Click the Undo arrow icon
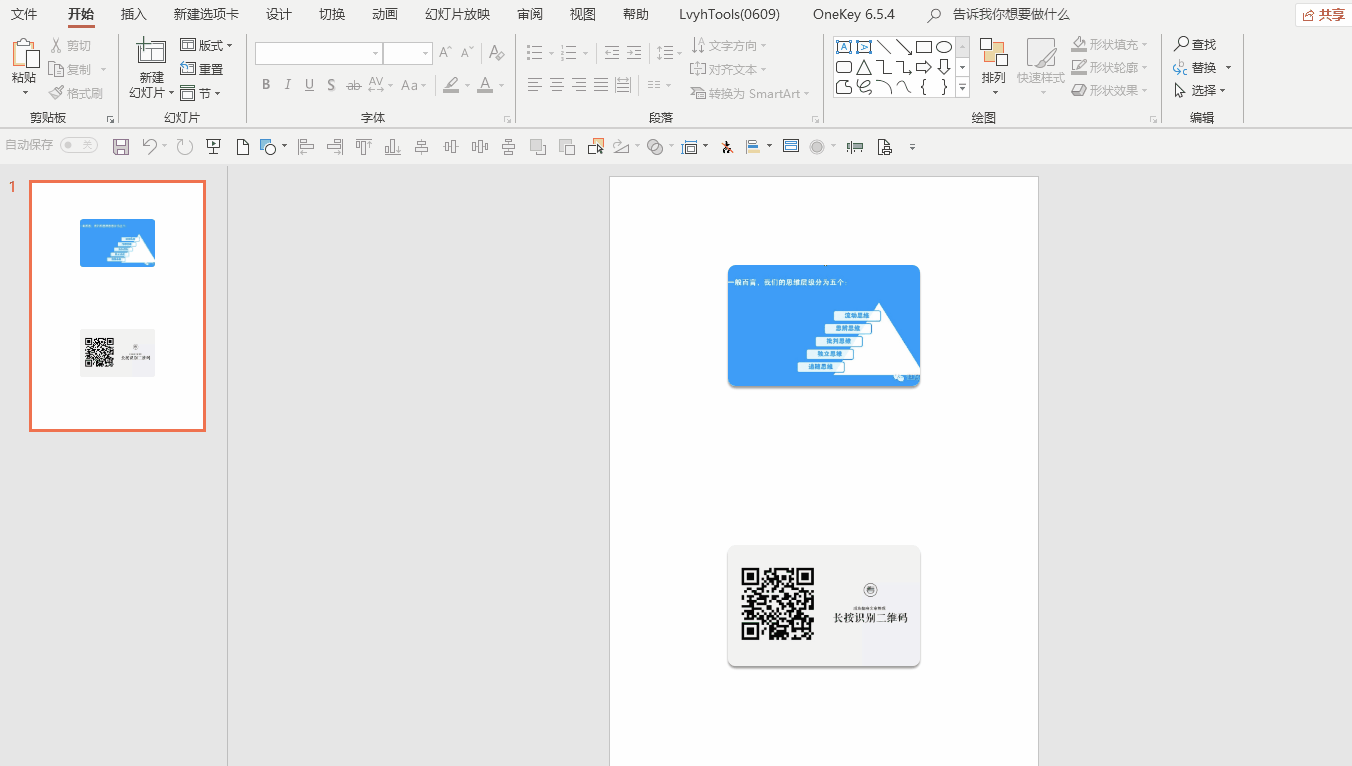Screen dimensions: 1352x766 click(x=149, y=147)
